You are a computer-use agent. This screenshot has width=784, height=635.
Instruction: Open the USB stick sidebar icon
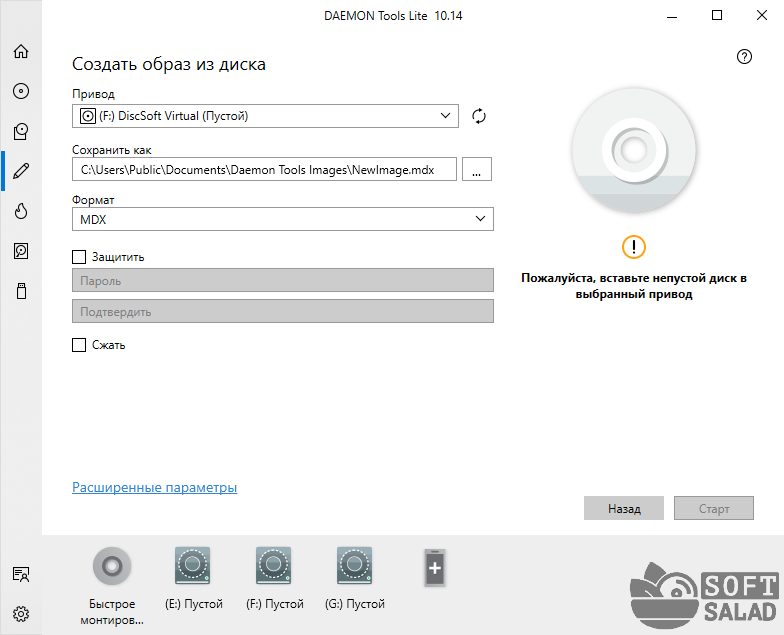[21, 291]
